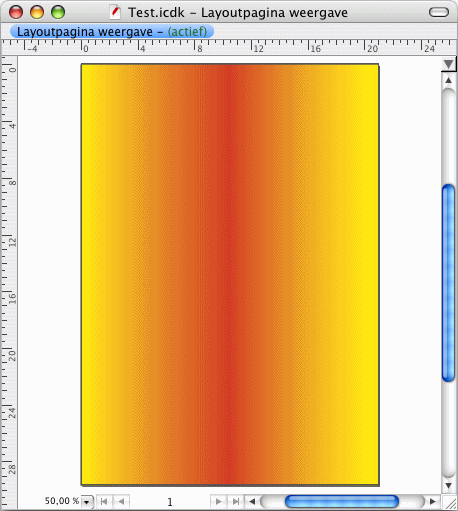Viewport: 458px width, 511px height.
Task: Go to the next page arrow
Action: point(219,501)
